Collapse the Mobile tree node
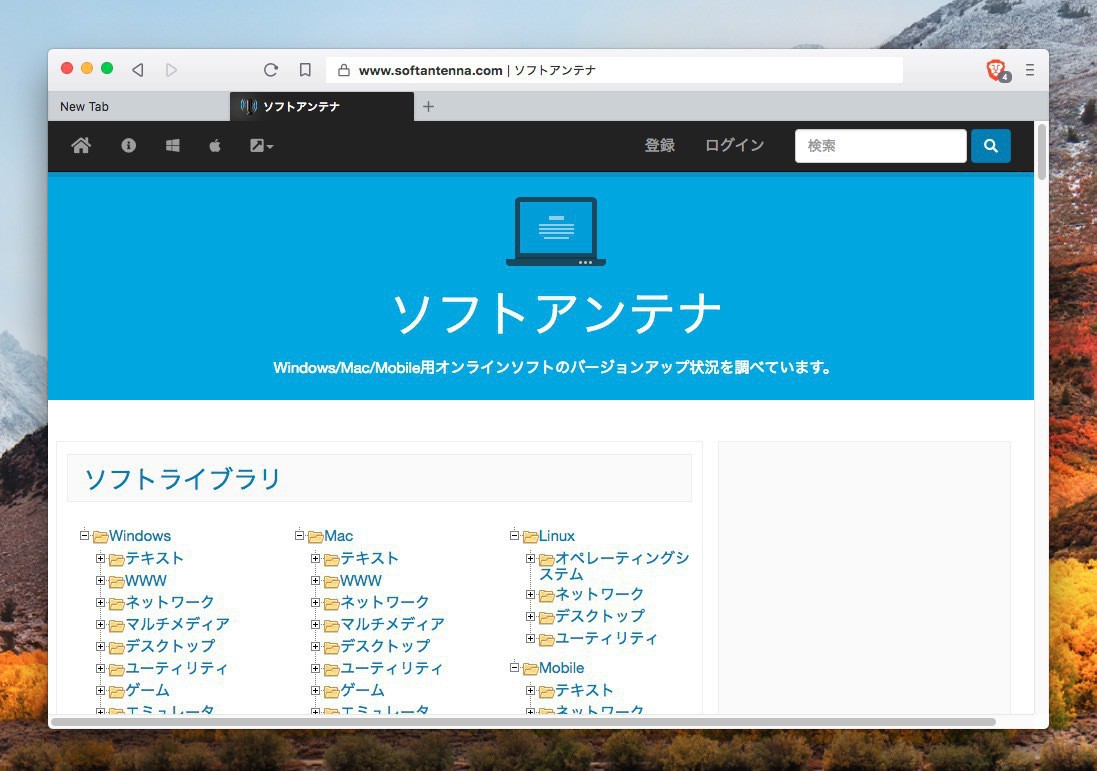 [x=514, y=667]
